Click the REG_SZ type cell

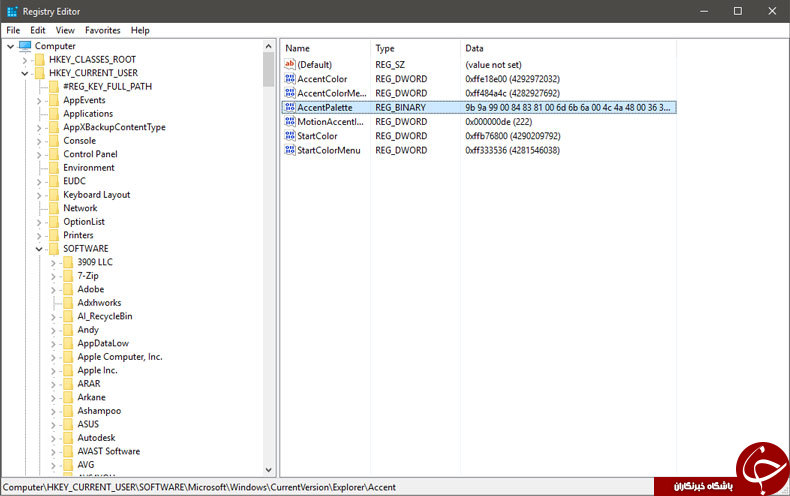pyautogui.click(x=390, y=65)
